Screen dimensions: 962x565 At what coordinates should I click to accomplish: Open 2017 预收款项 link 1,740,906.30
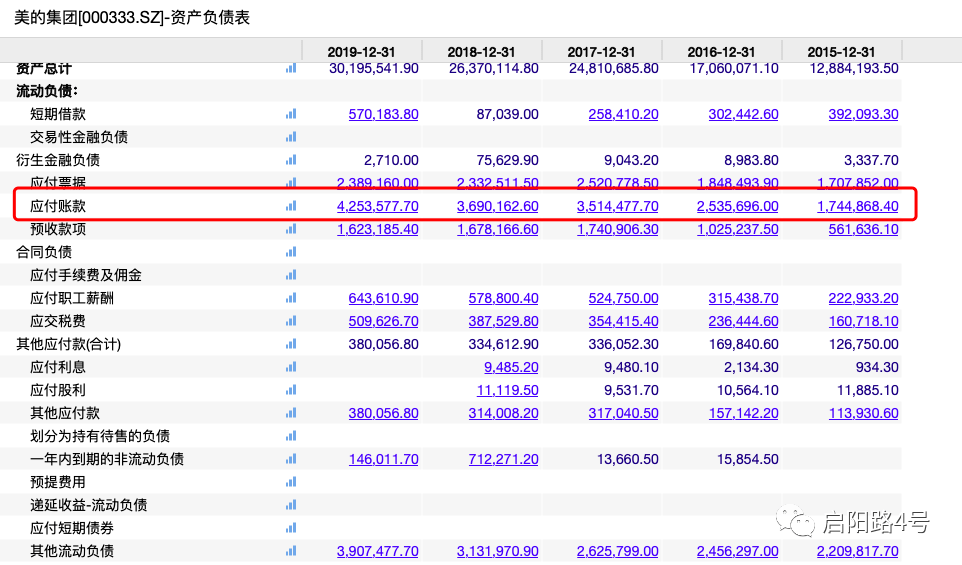(x=617, y=229)
